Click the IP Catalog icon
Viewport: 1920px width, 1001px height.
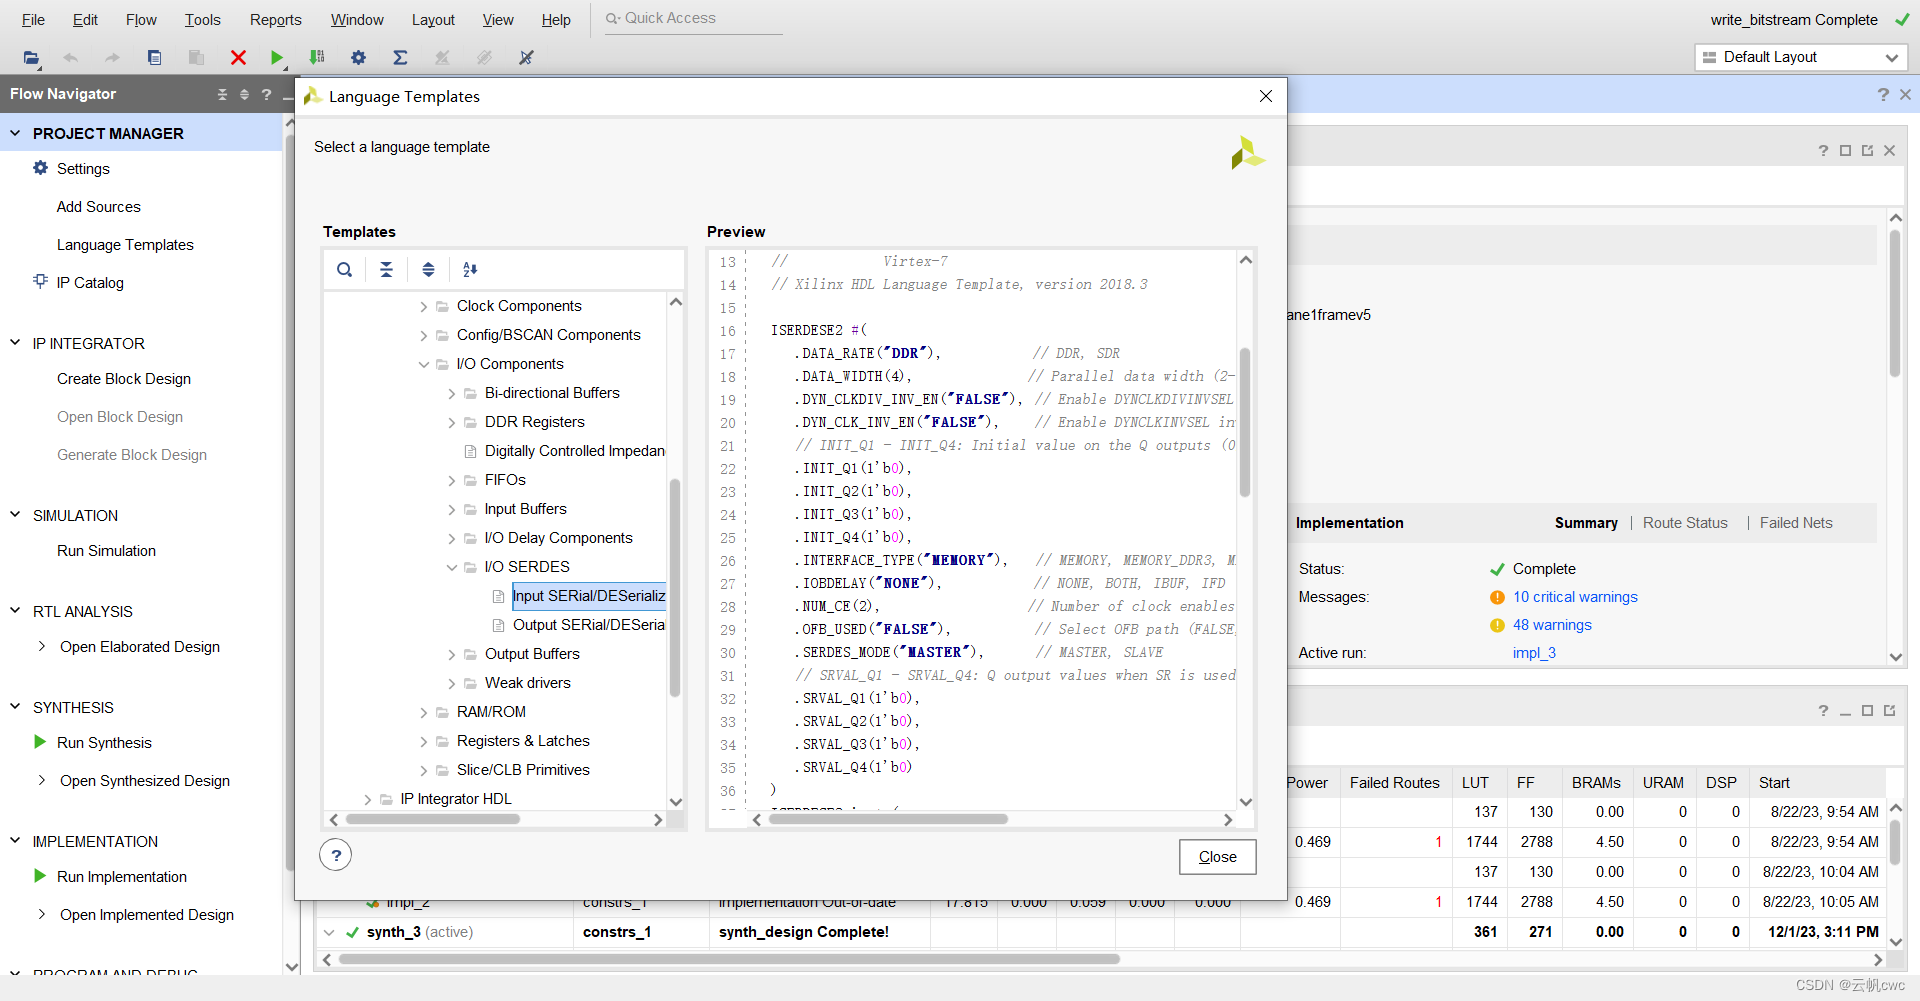(x=40, y=281)
